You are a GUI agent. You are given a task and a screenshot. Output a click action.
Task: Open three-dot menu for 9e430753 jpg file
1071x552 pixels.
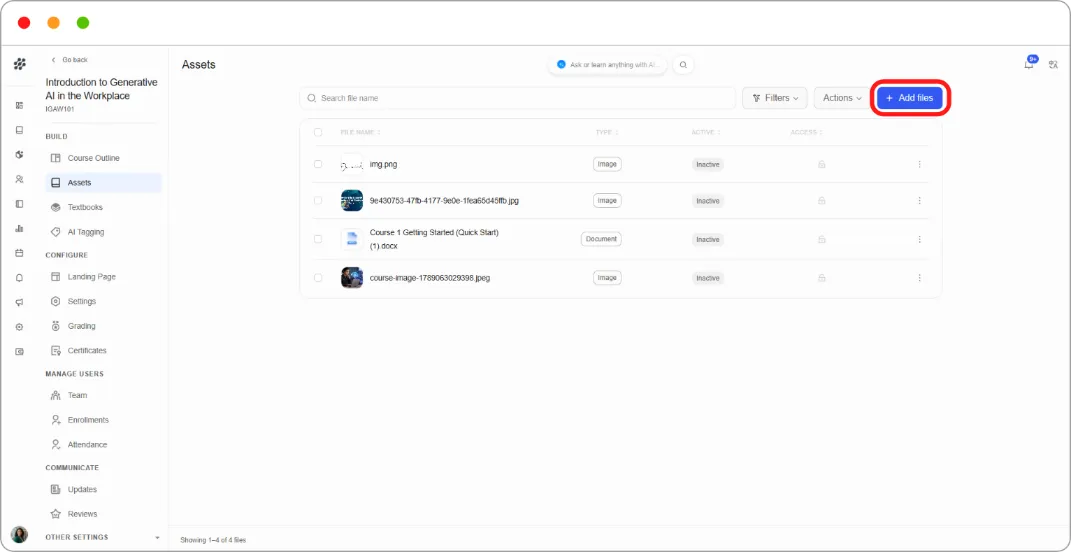[x=919, y=201]
